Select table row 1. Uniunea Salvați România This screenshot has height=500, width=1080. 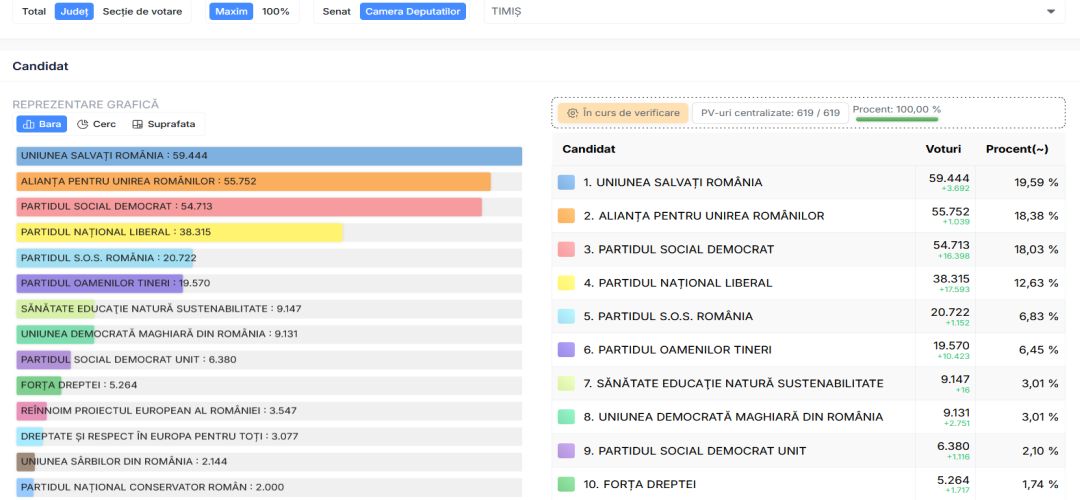tap(809, 183)
